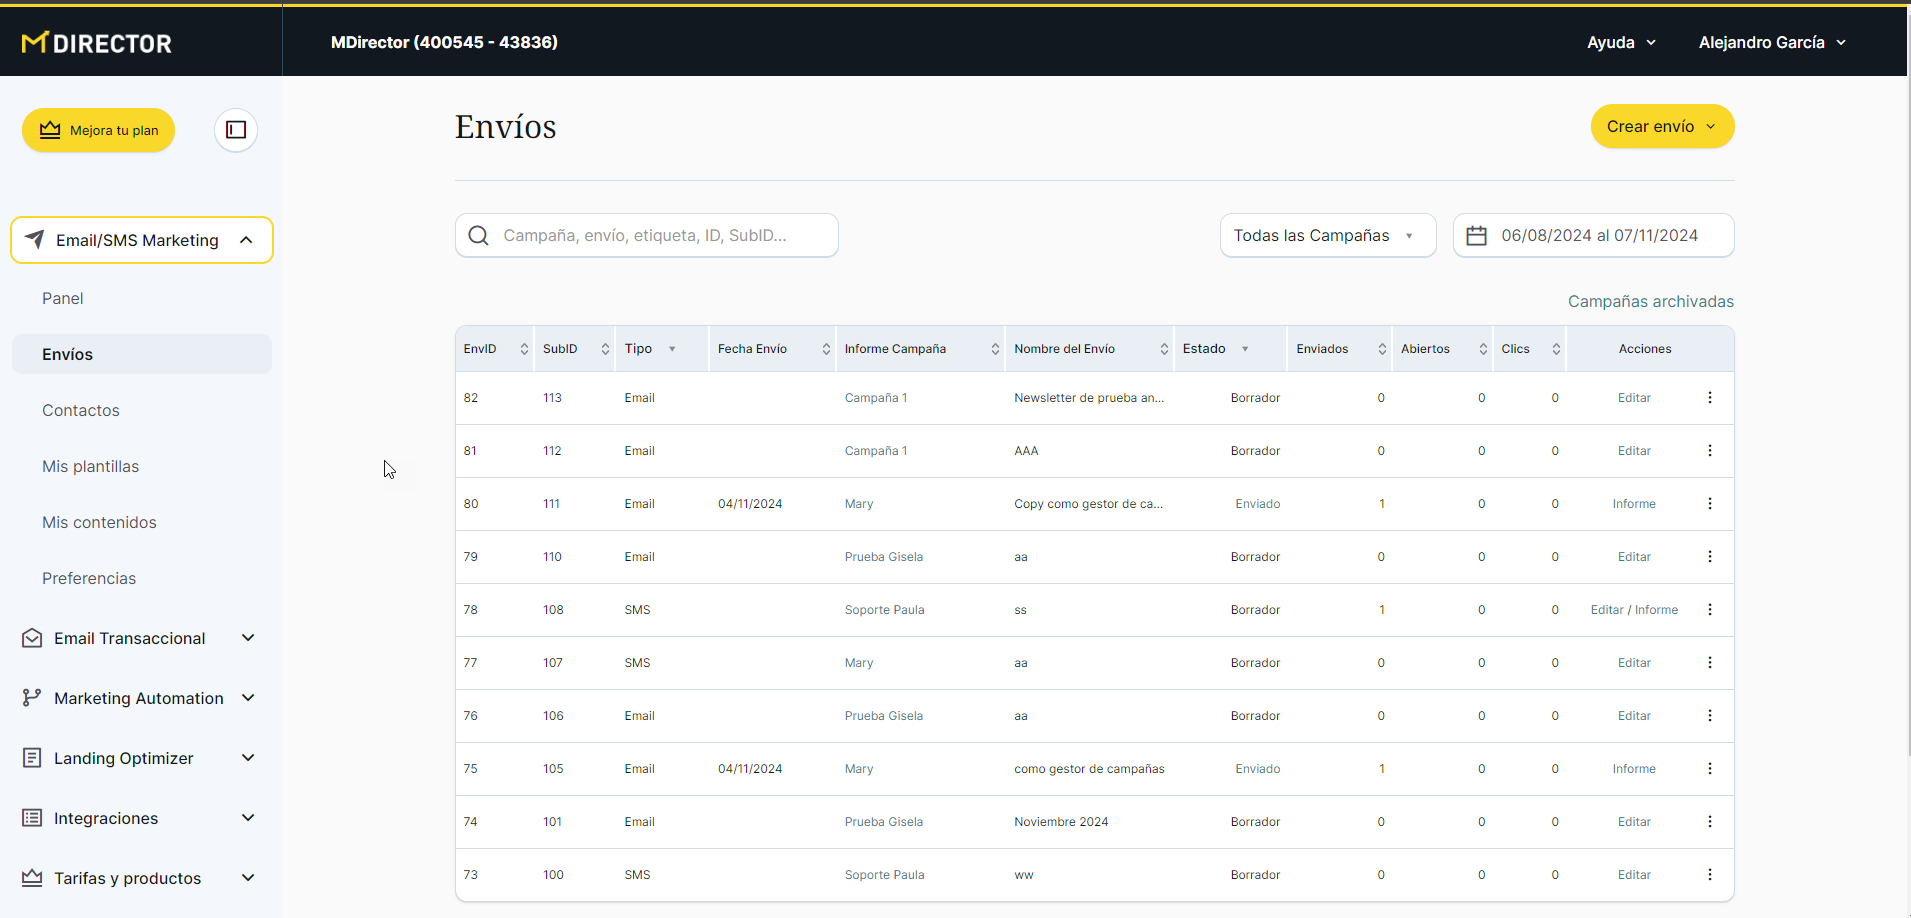Open three-dot menu for envío 82

point(1709,398)
